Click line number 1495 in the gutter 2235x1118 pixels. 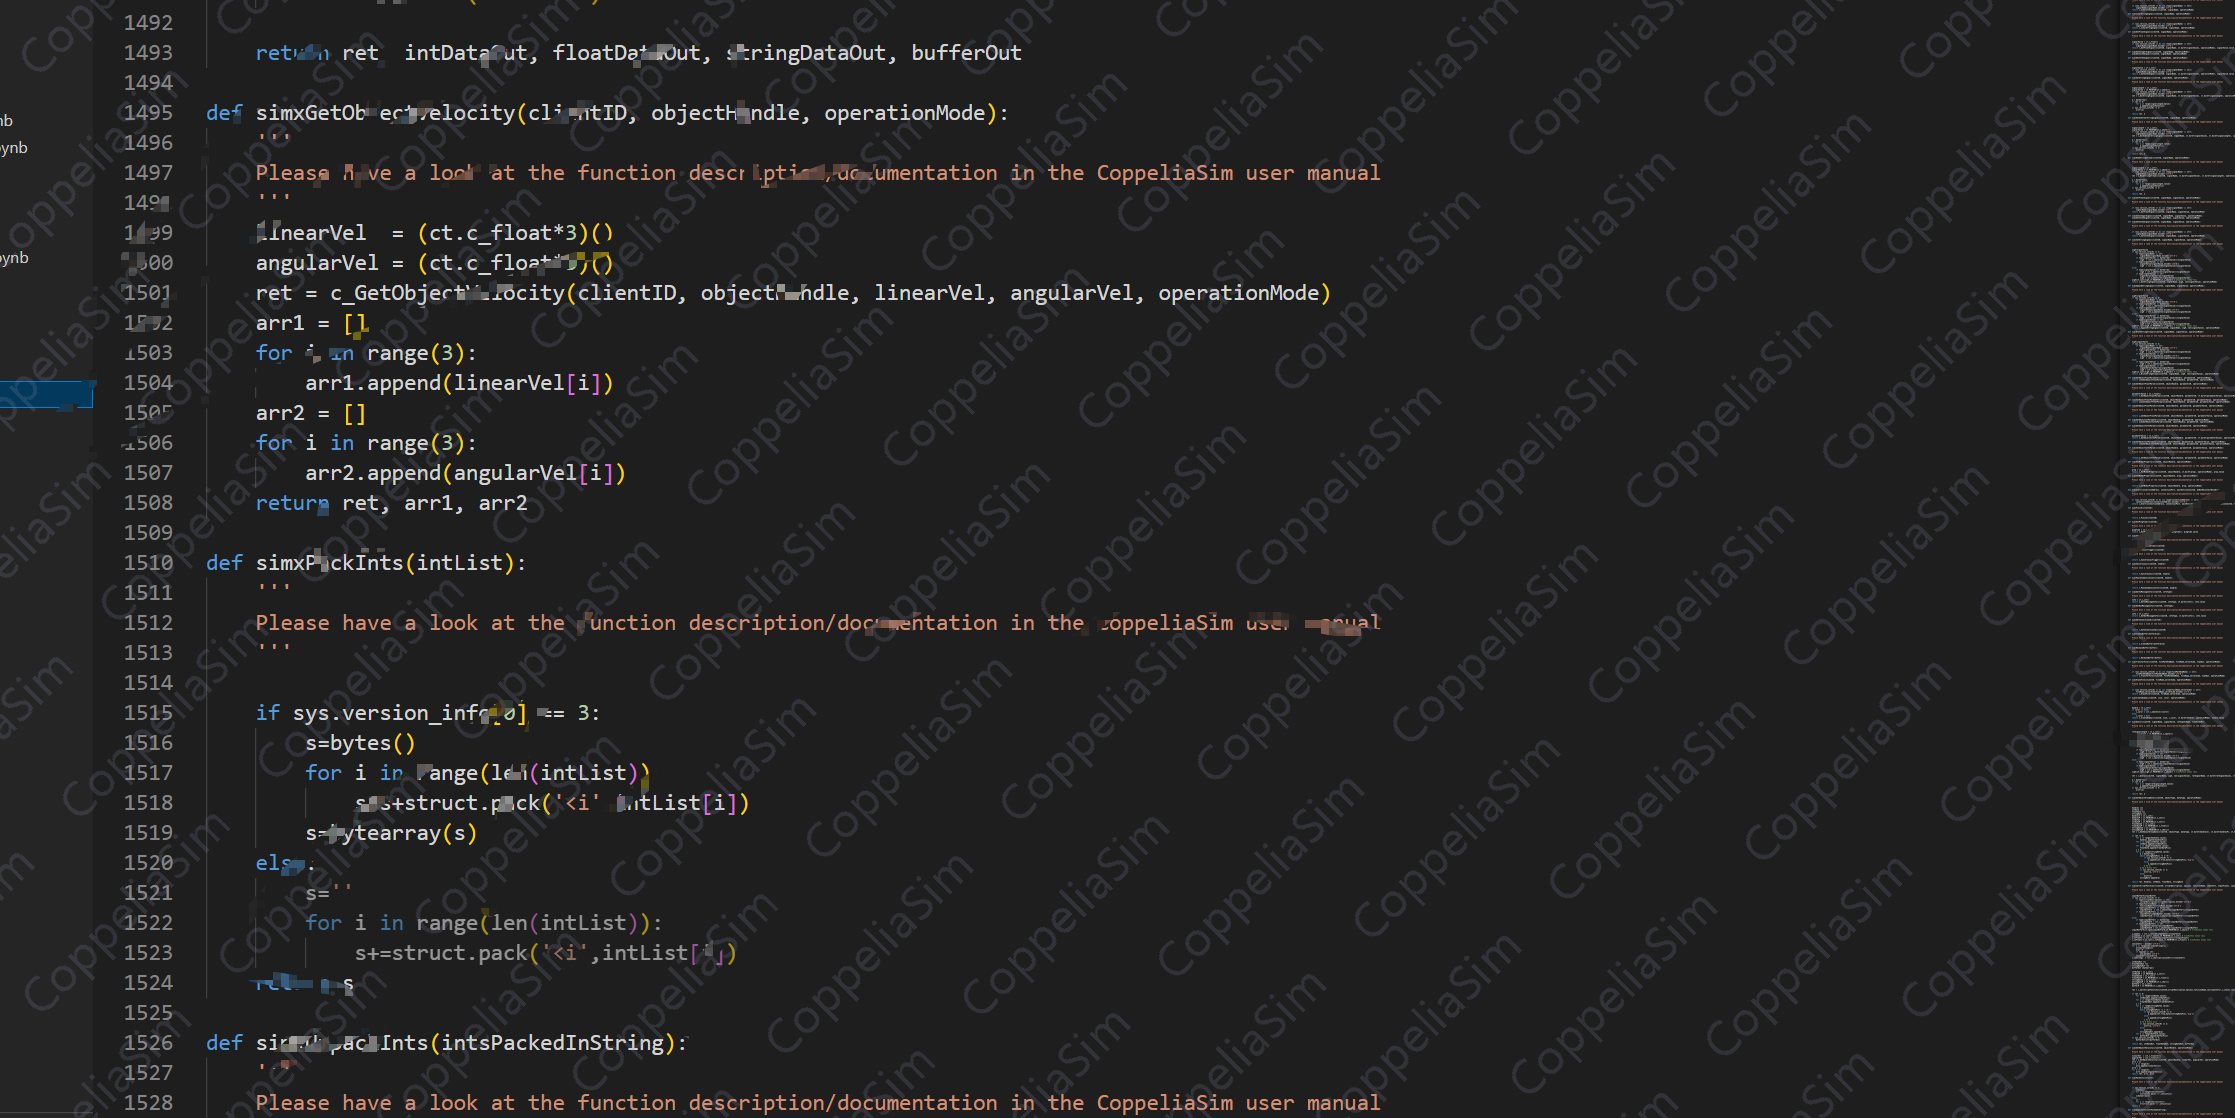(148, 113)
